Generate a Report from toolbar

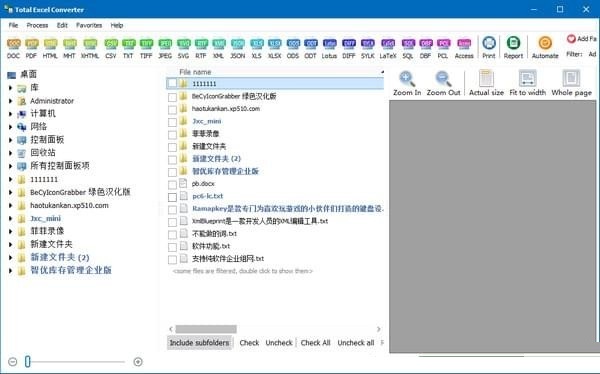point(513,47)
